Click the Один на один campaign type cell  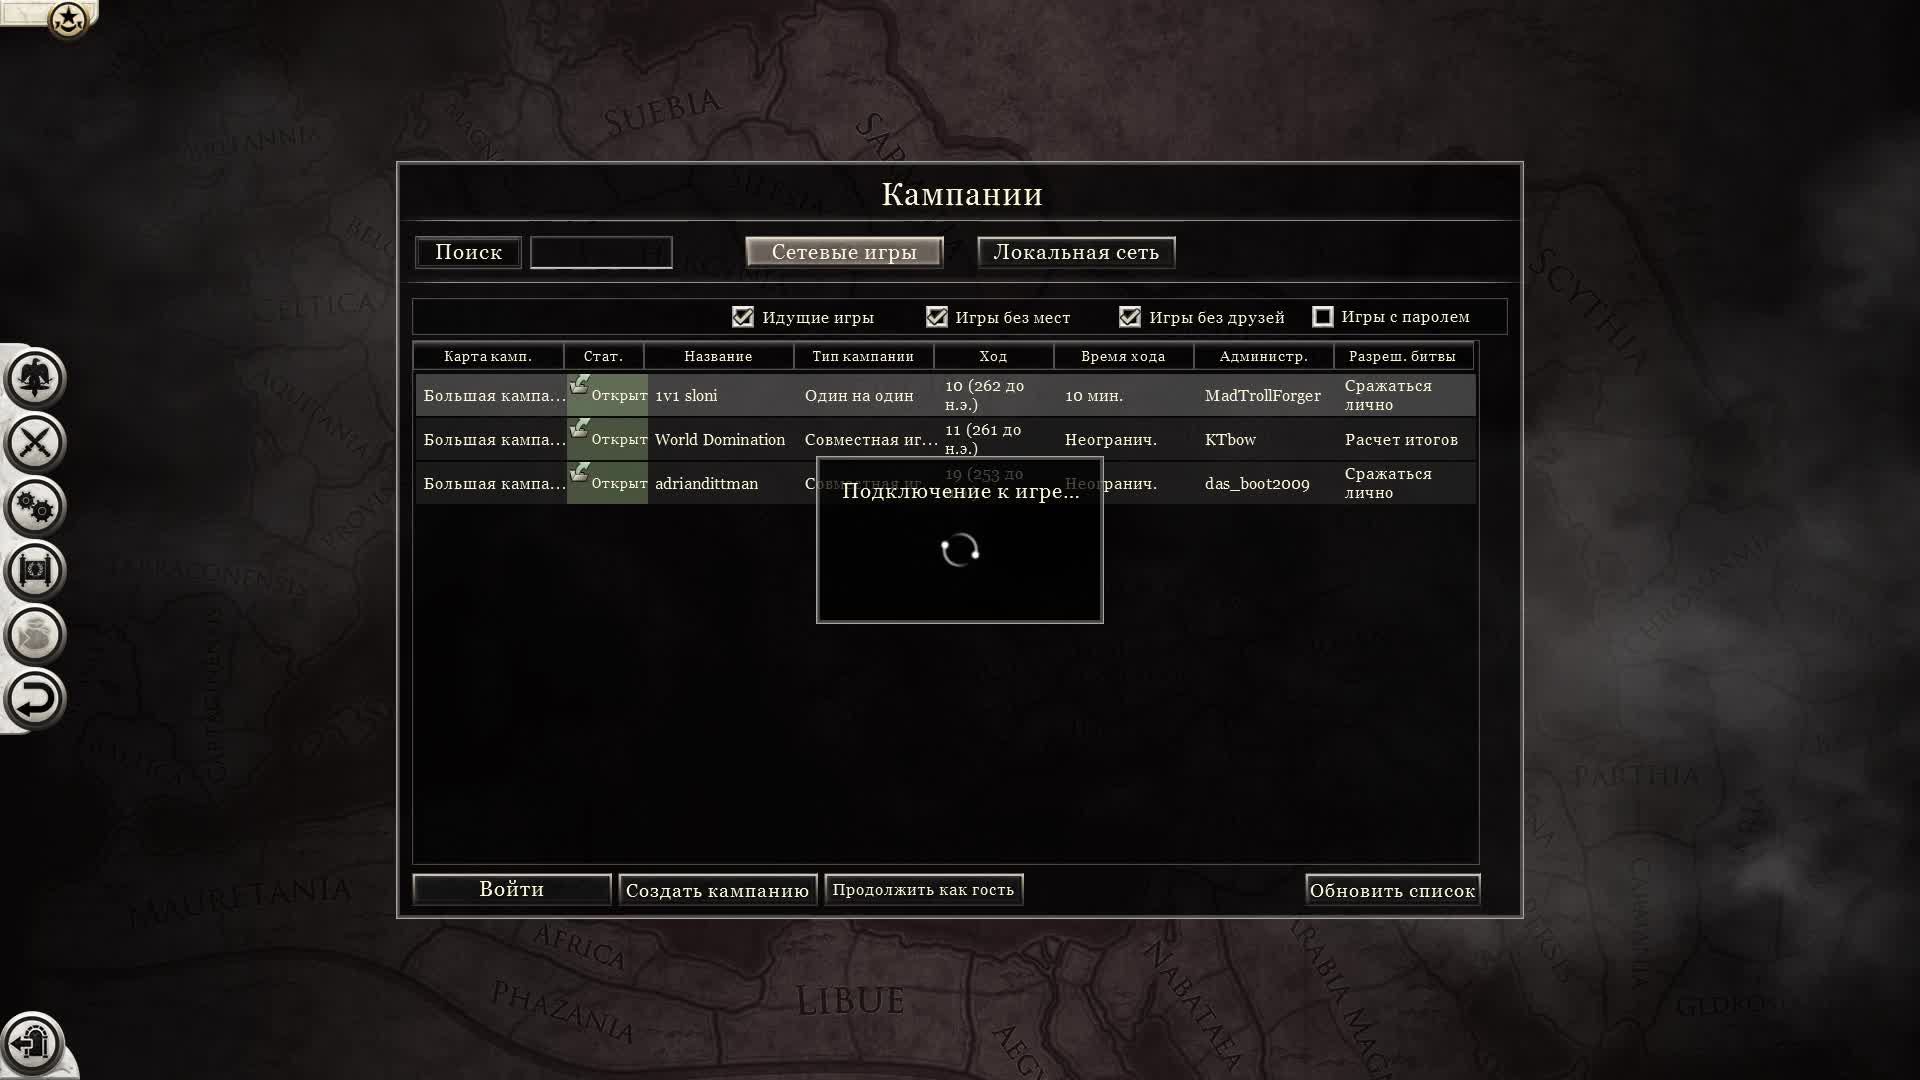pos(859,395)
